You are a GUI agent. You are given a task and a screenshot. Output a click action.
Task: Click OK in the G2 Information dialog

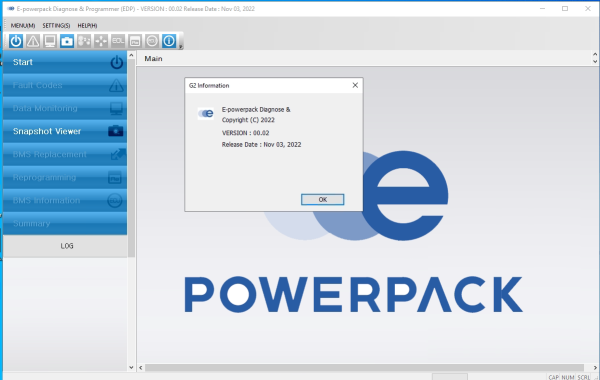[323, 199]
